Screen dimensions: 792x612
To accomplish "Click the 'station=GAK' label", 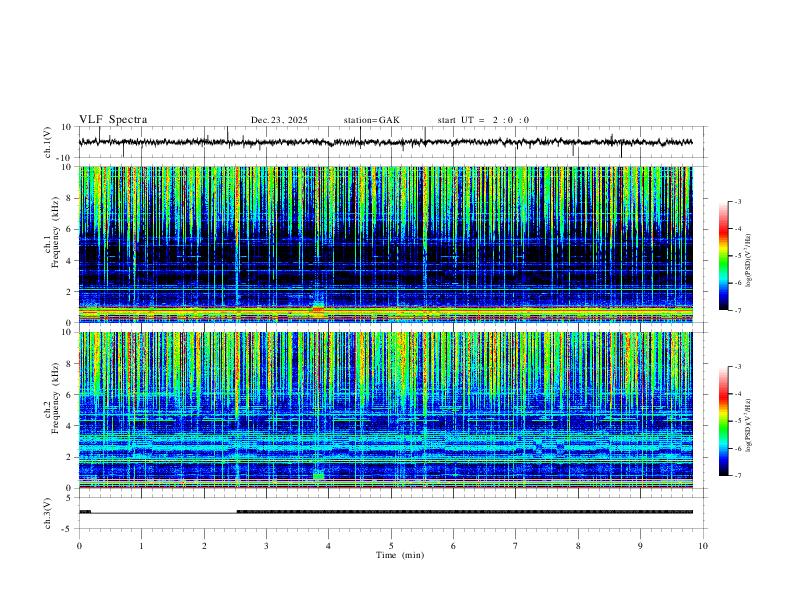I will (371, 120).
